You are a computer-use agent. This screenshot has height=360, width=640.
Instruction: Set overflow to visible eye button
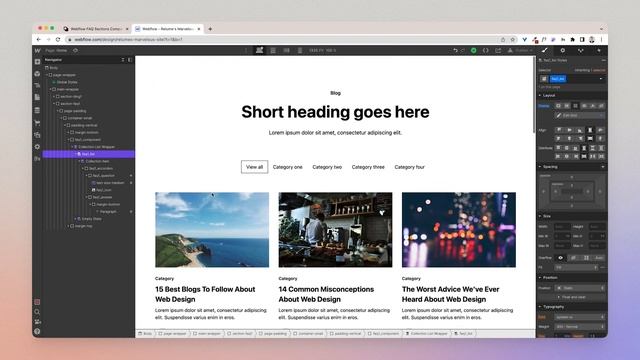[560, 258]
